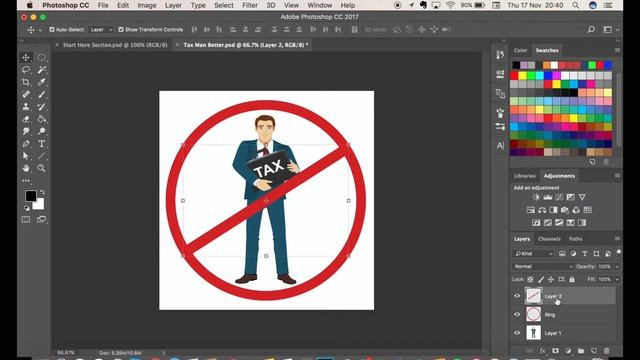The height and width of the screenshot is (360, 640).
Task: Select the Layer 1 thumbnail
Action: coord(533,333)
